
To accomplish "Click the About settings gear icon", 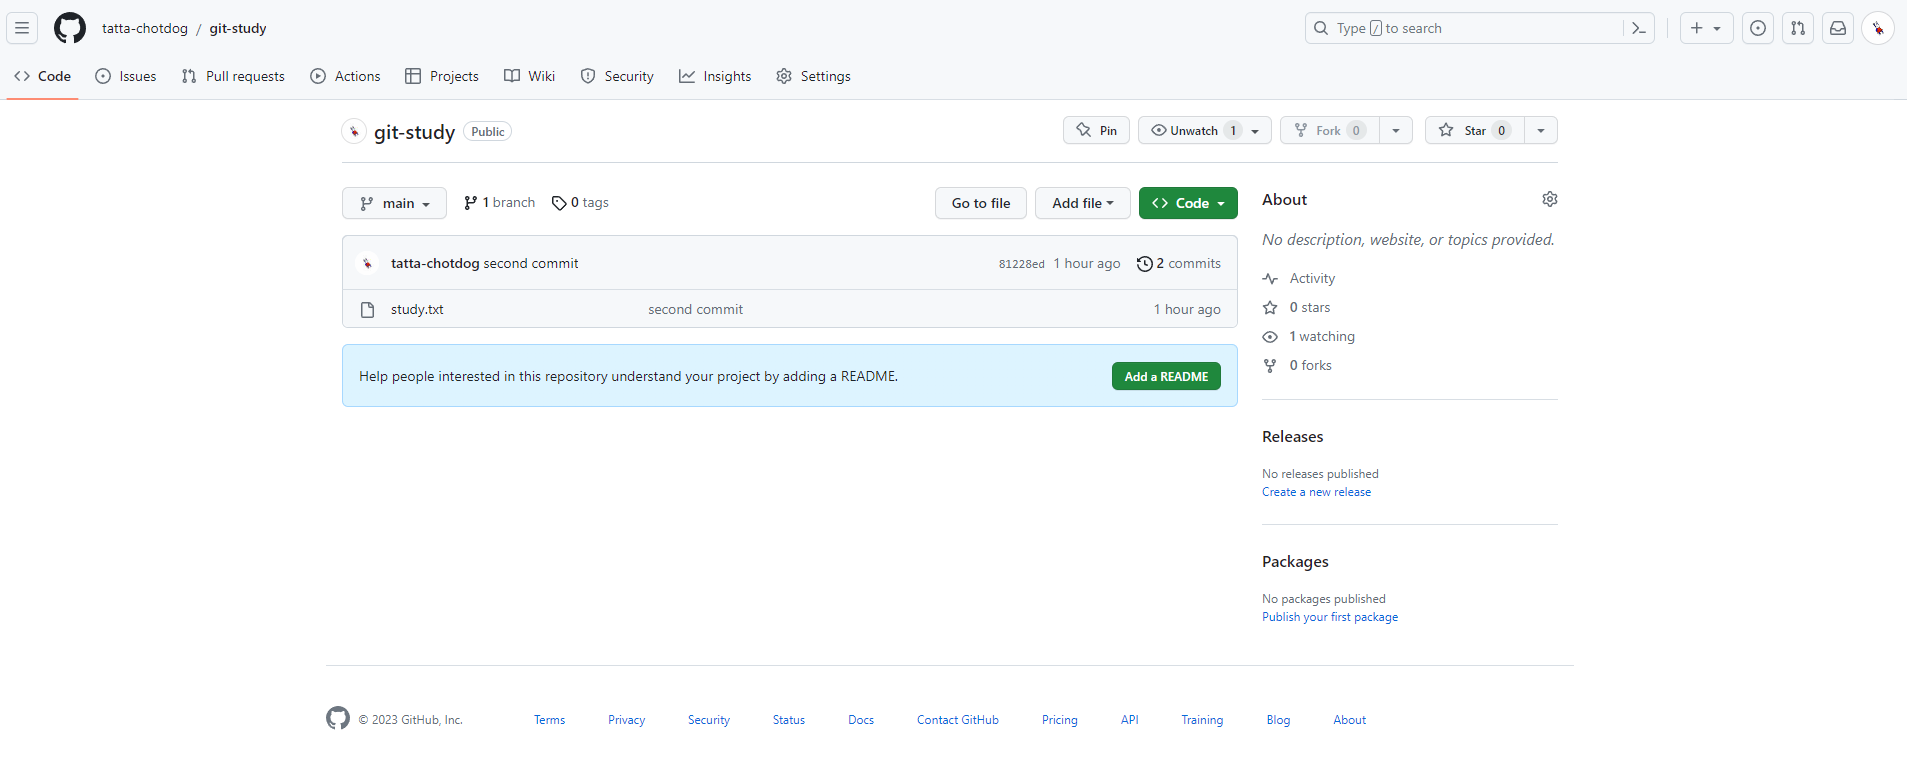I will (1550, 199).
